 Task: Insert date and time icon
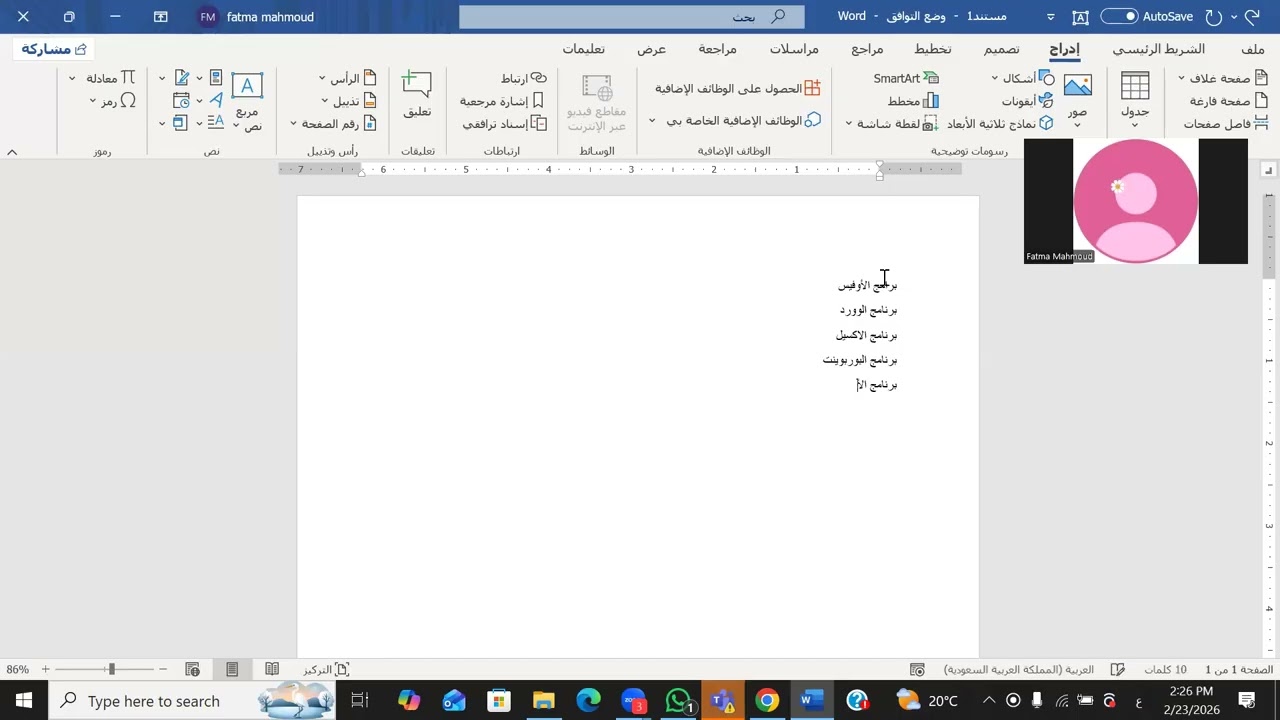pos(181,101)
